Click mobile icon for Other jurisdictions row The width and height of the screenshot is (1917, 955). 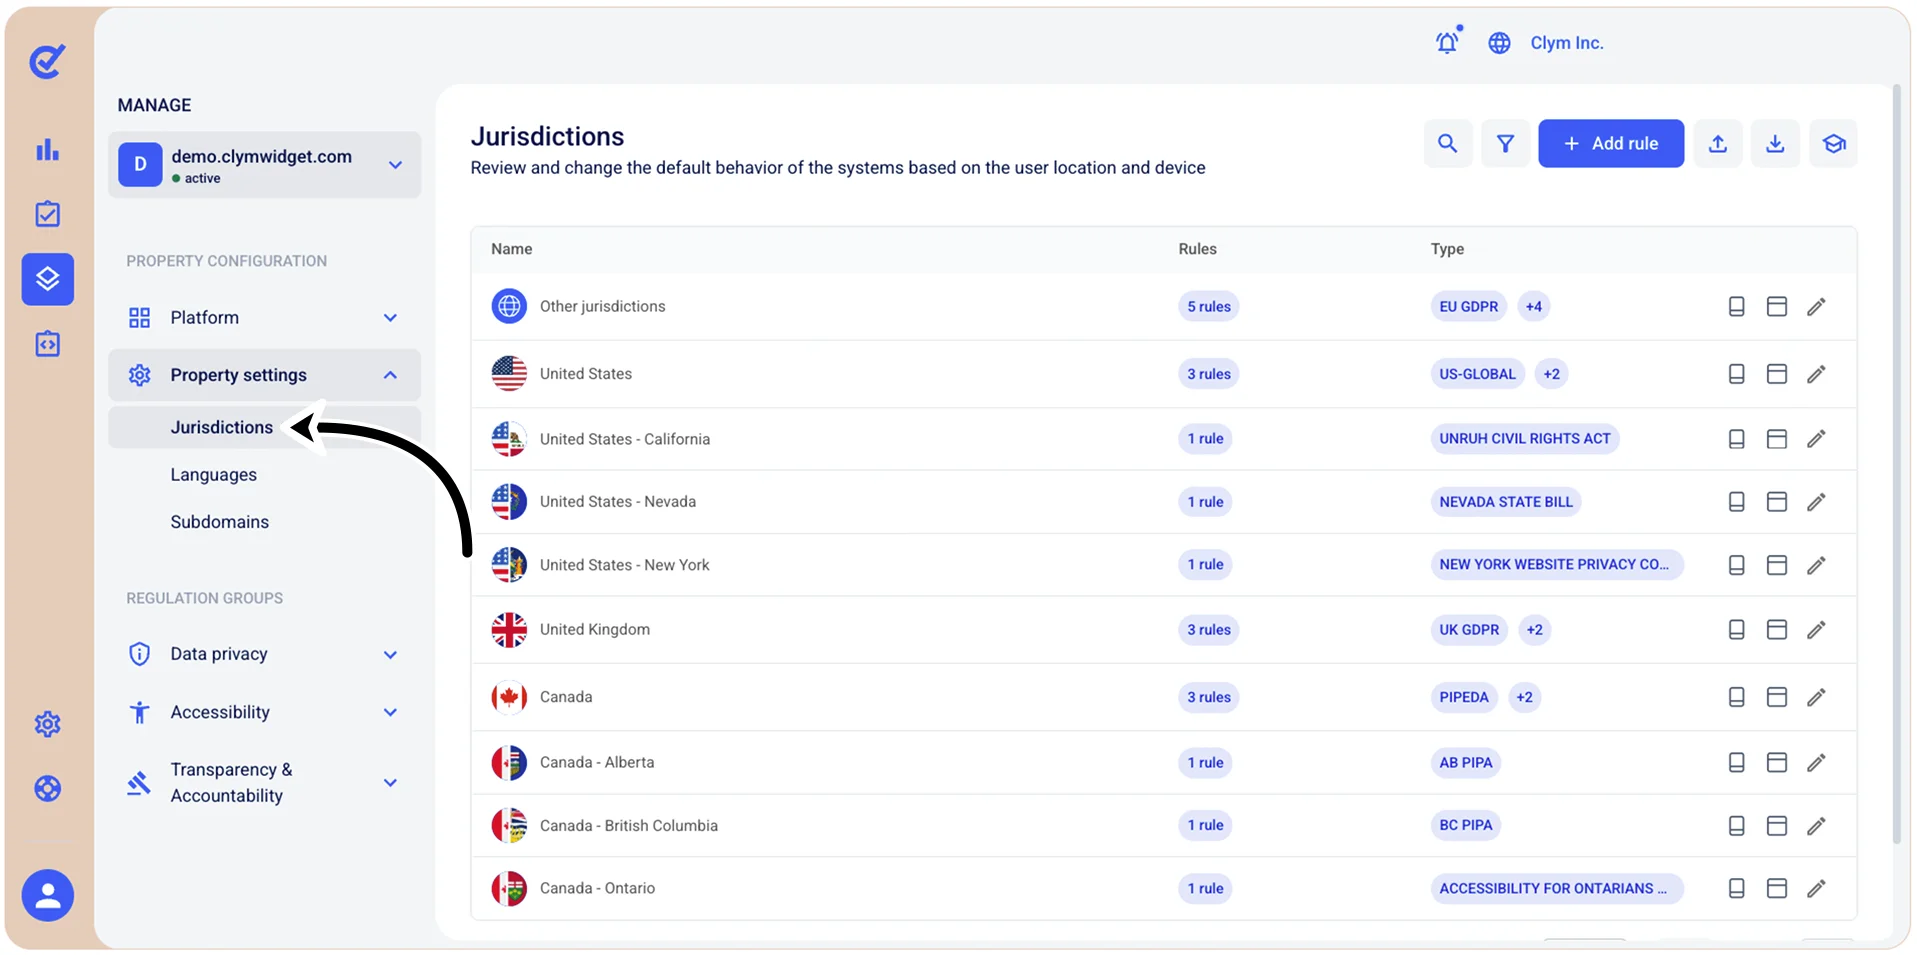(1736, 307)
